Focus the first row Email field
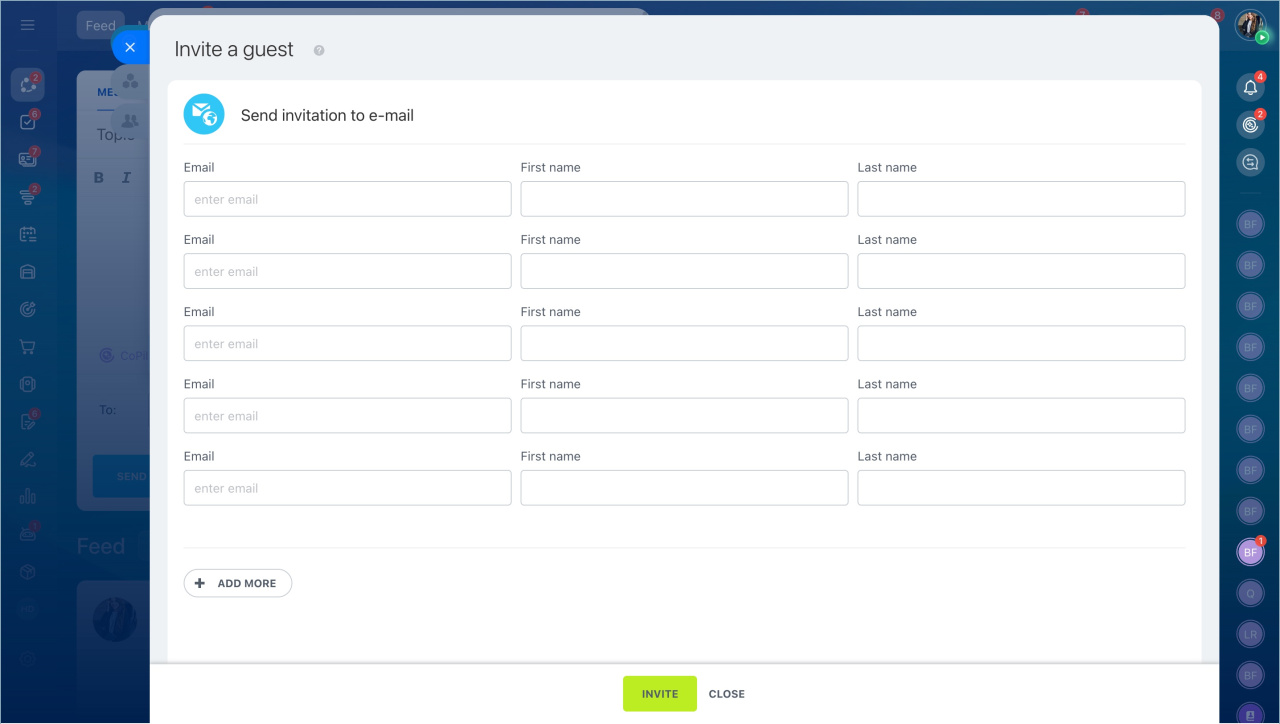 click(348, 199)
